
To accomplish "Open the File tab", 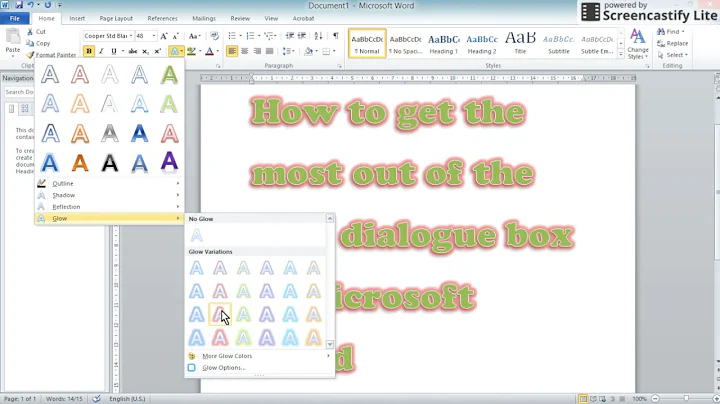I will tap(15, 18).
